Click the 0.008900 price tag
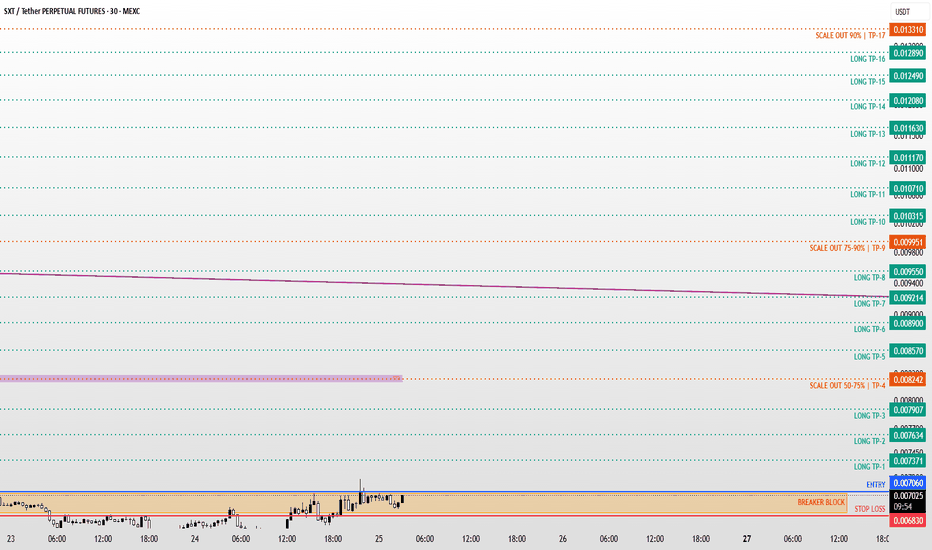932x550 pixels. 908,324
